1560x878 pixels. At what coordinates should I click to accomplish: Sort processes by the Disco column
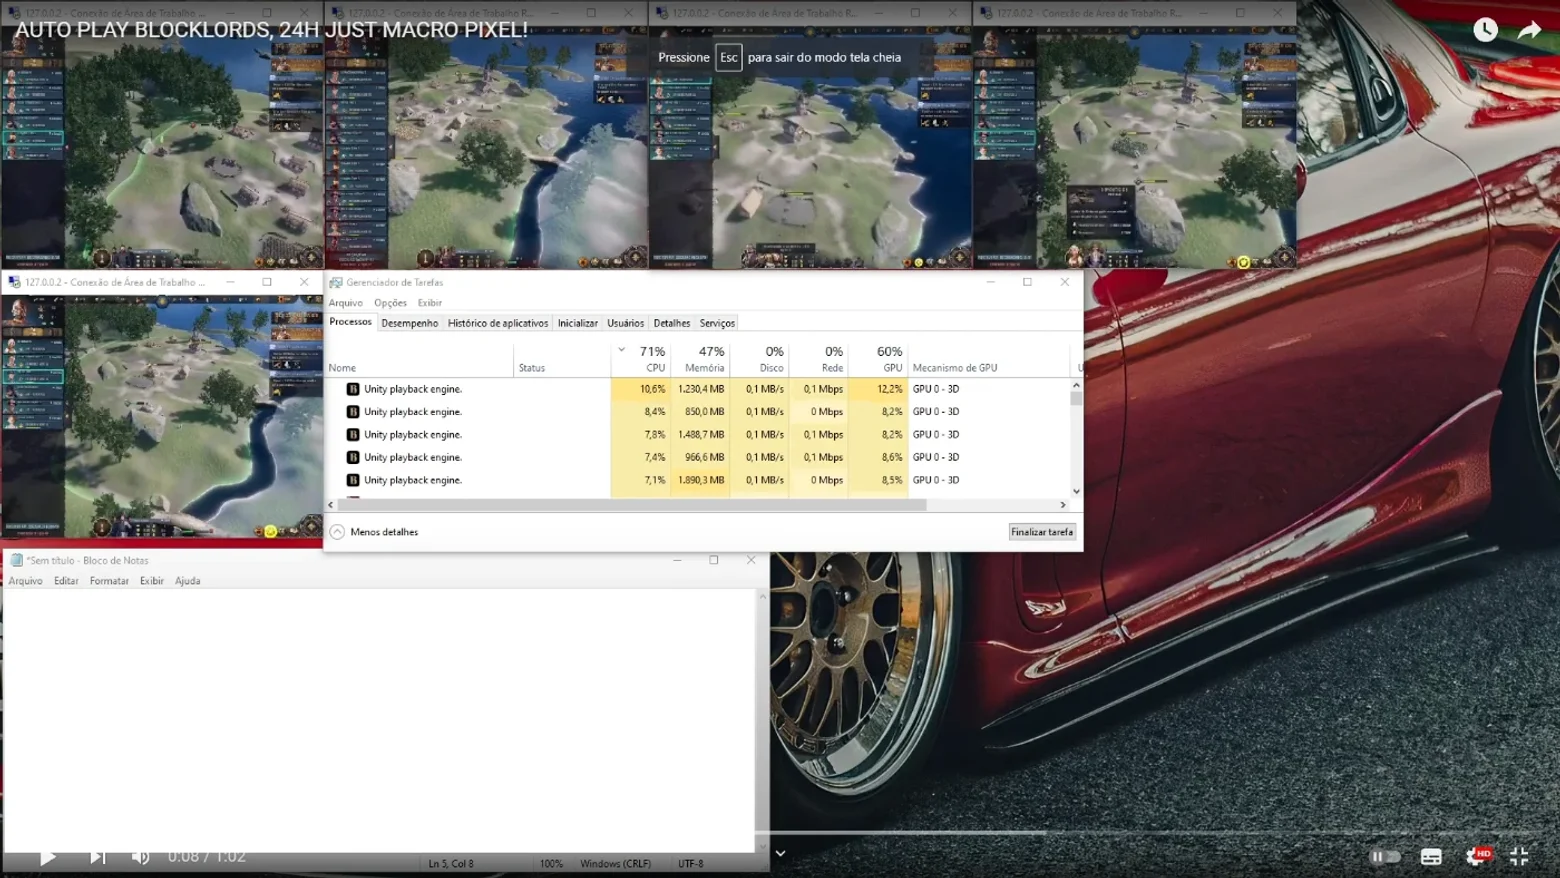pyautogui.click(x=758, y=360)
